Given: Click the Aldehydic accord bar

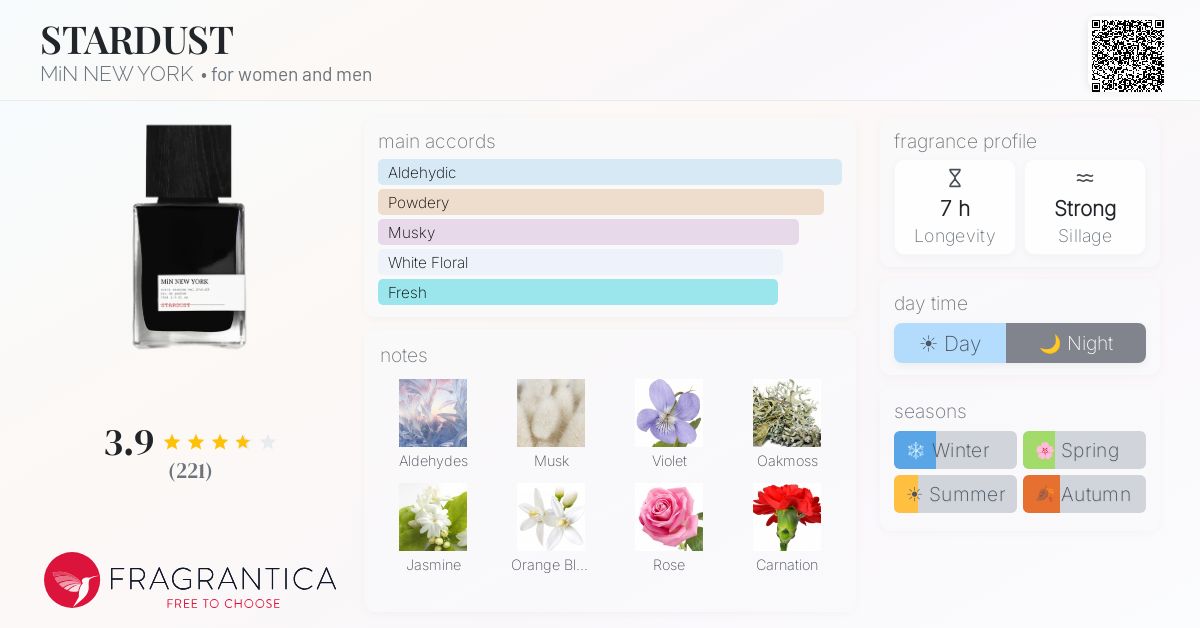Looking at the screenshot, I should tap(610, 172).
